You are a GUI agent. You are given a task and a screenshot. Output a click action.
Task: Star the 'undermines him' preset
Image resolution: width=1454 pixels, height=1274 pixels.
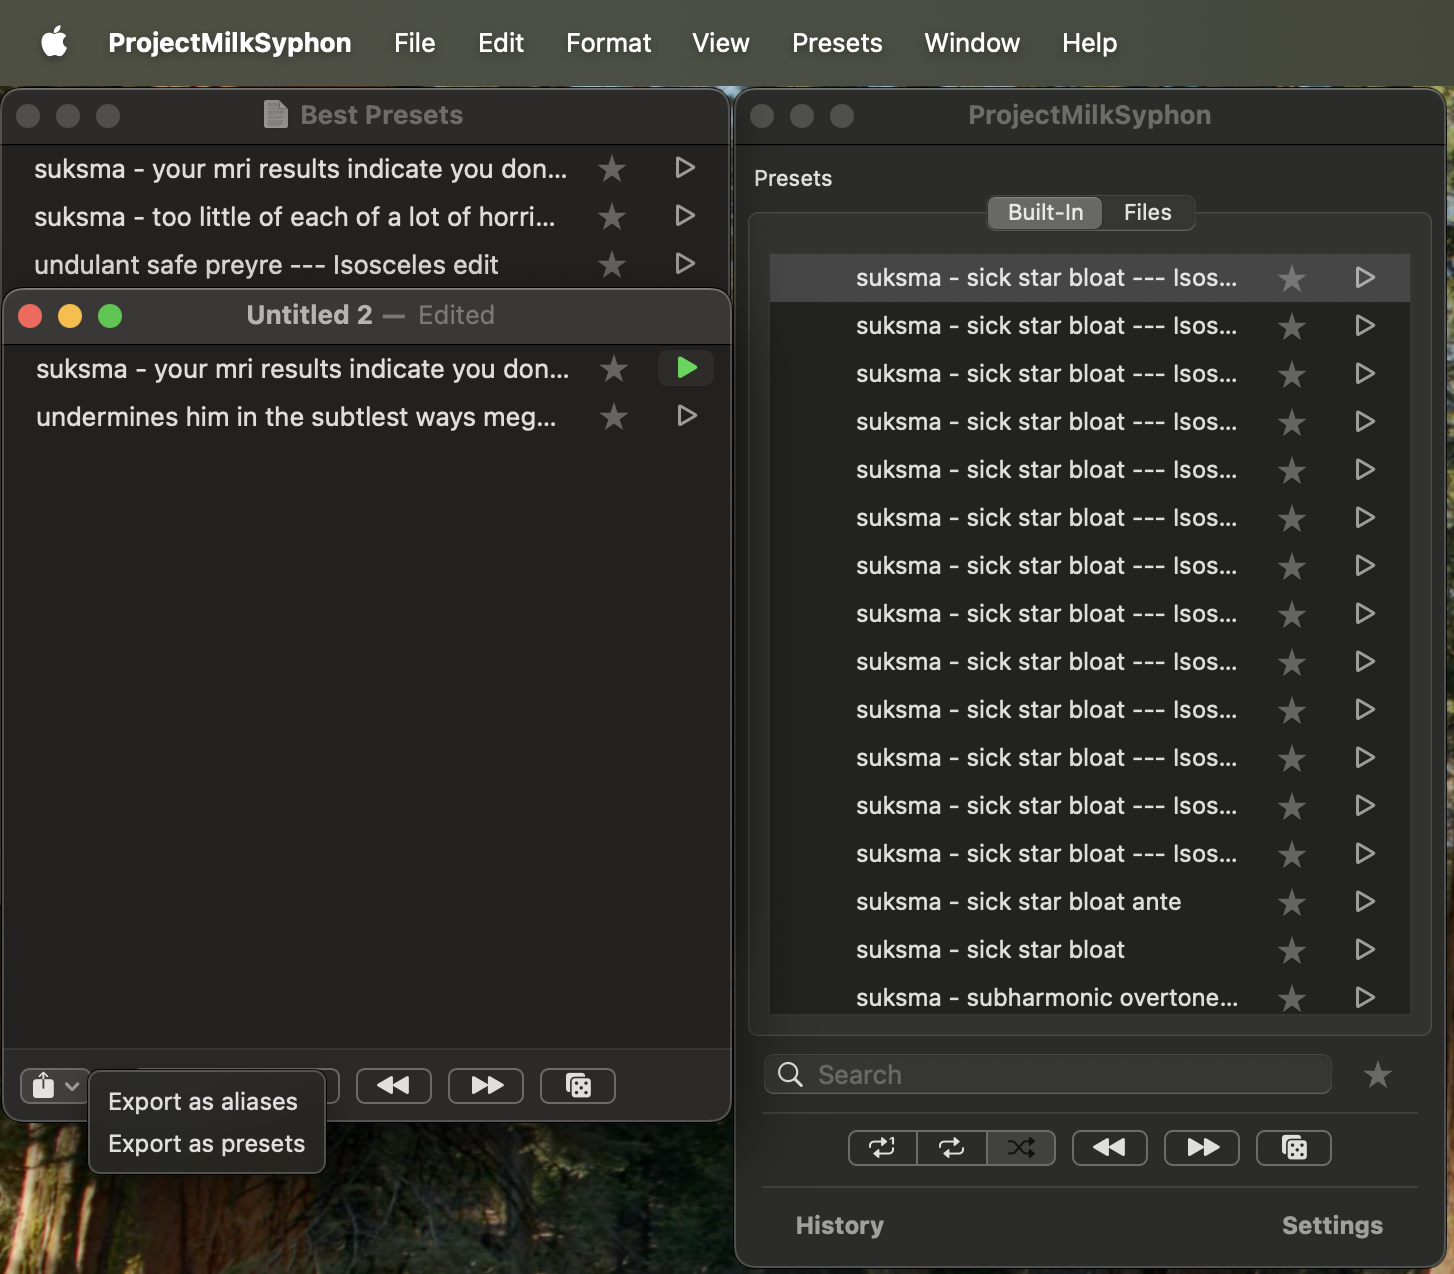(614, 417)
